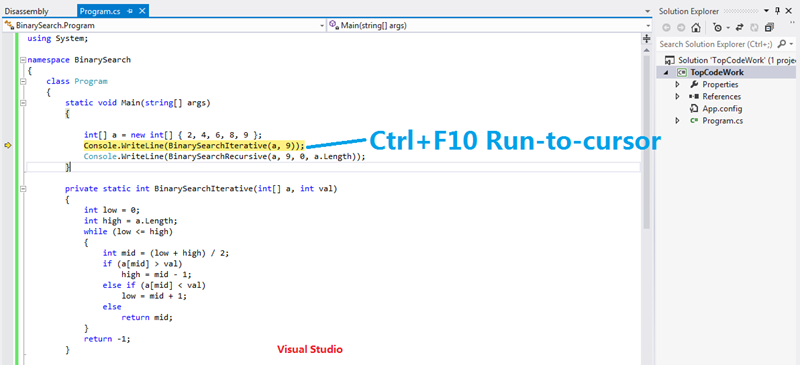Click the class icon in BinarySearch.Program dropdown
800x365 pixels.
pyautogui.click(x=9, y=25)
